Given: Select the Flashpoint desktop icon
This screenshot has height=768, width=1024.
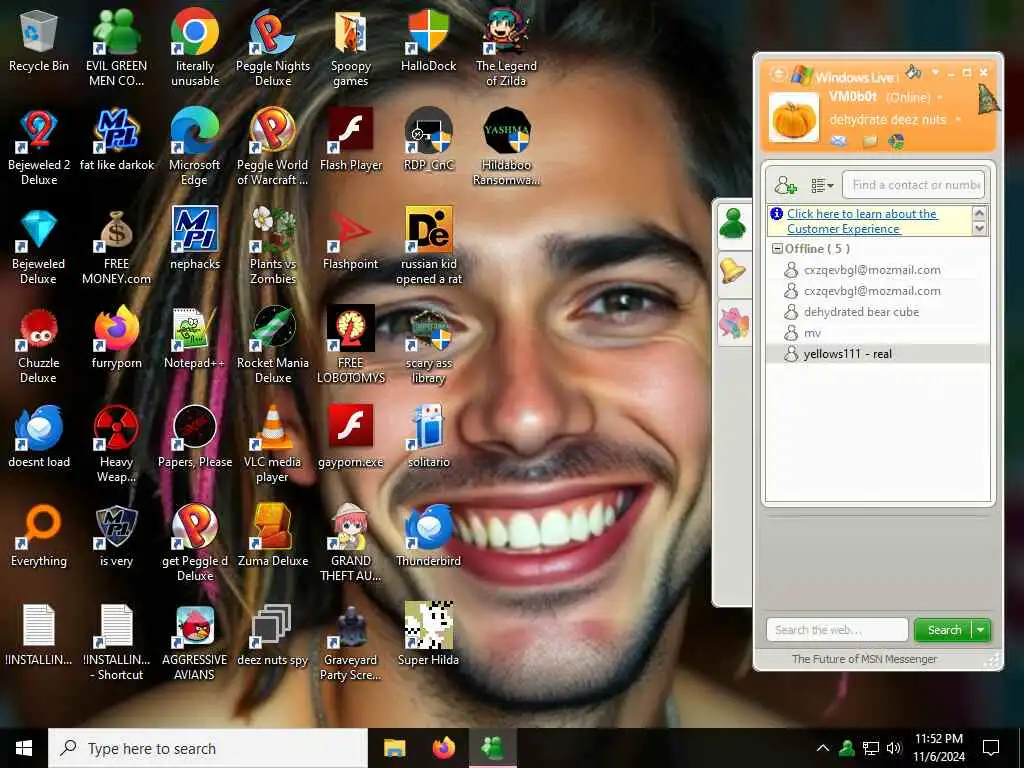Looking at the screenshot, I should click(351, 238).
